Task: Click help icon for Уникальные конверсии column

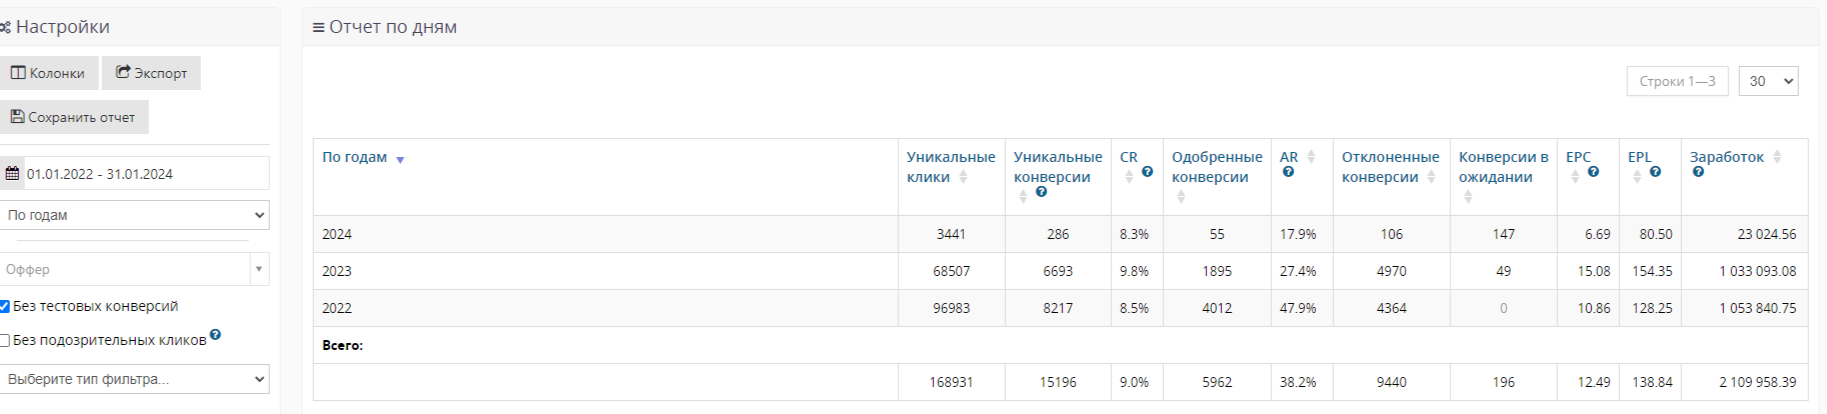Action: (x=1041, y=192)
